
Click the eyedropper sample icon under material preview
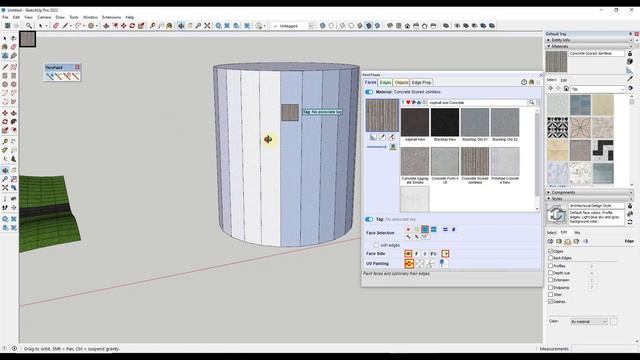pos(382,137)
